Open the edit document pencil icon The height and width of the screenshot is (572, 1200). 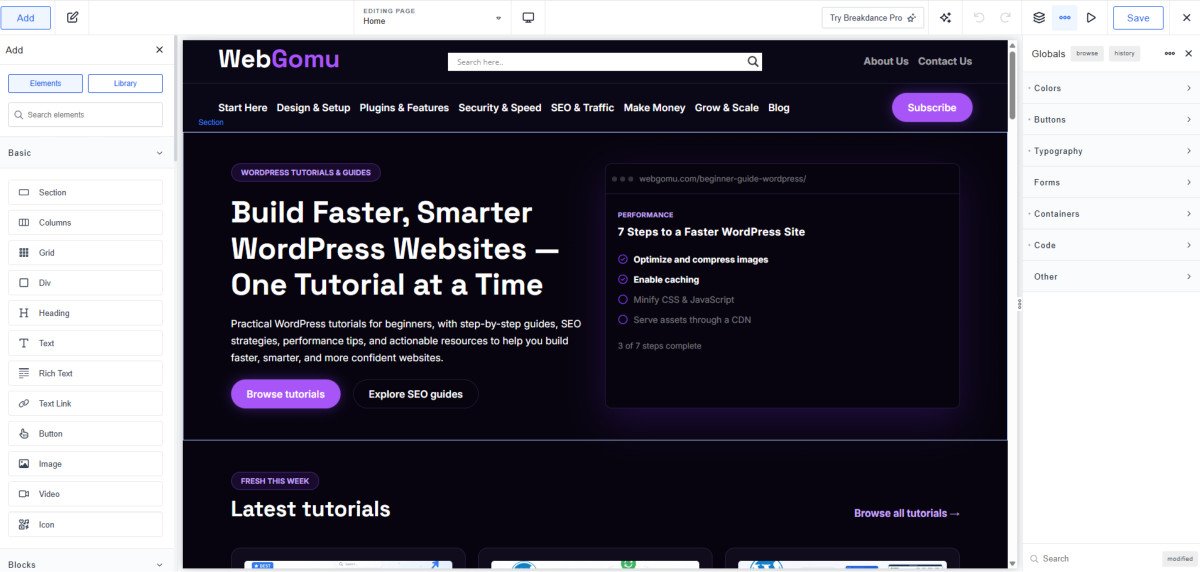[72, 17]
